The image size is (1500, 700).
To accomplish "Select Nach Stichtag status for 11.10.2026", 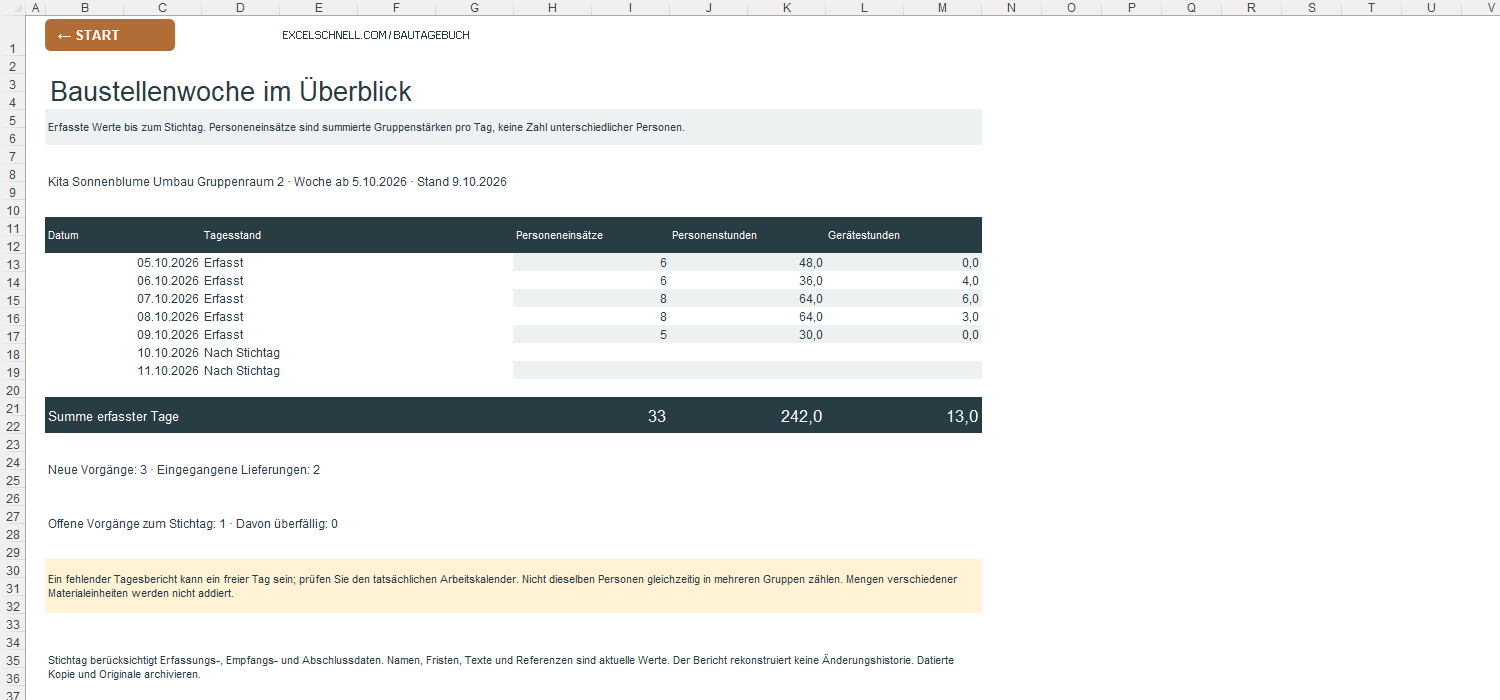I will [x=241, y=371].
